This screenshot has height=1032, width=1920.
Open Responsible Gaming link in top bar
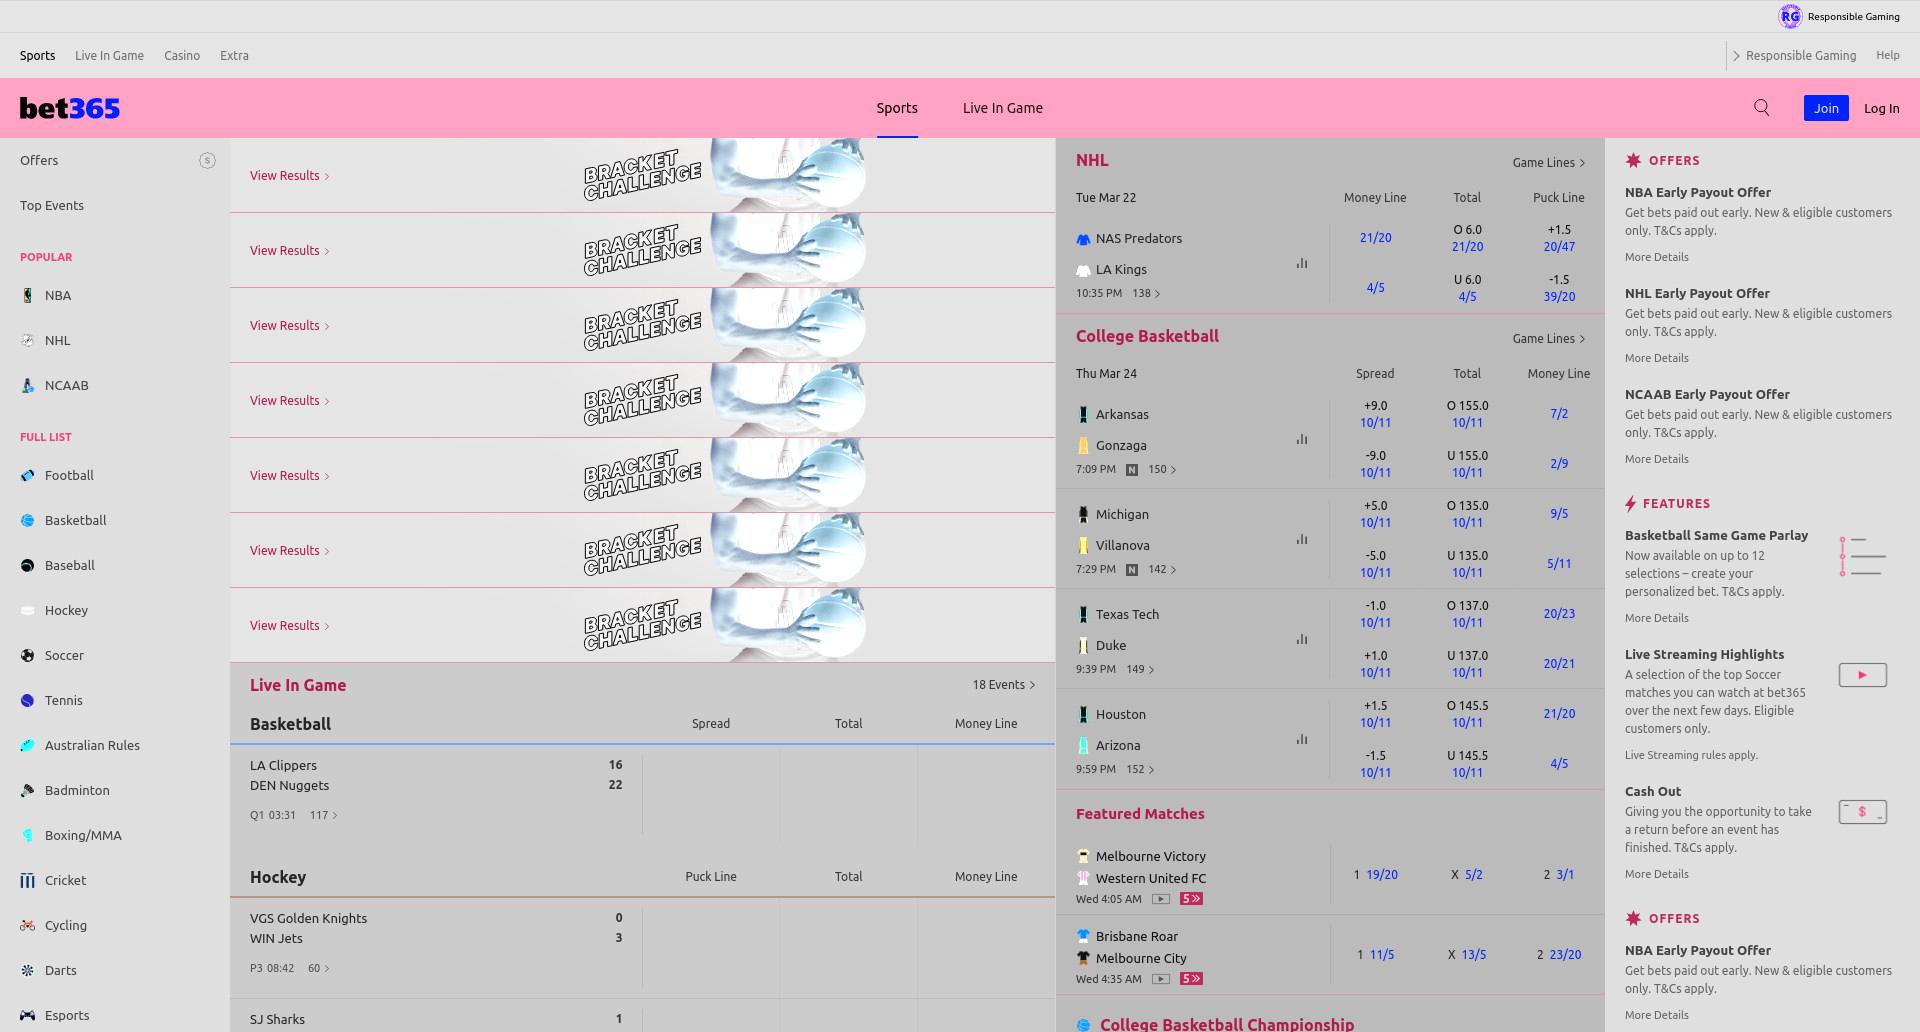[1800, 56]
